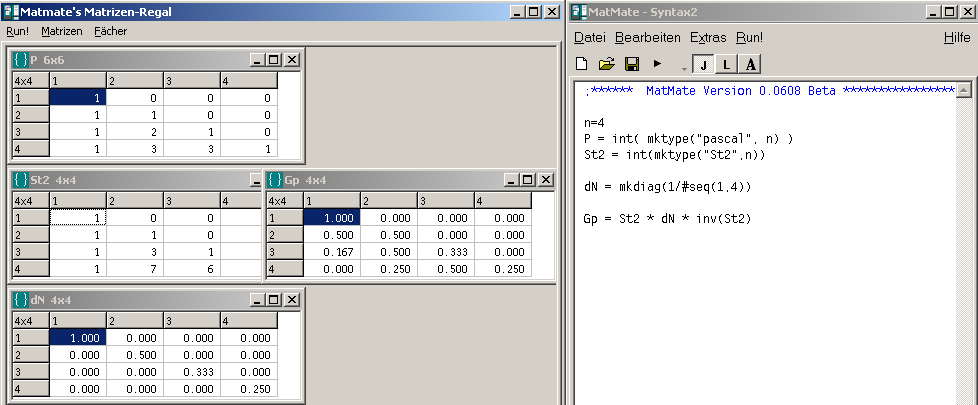Click the new file icon in MatMate toolbar
Viewport: 978px width, 405px height.
(582, 64)
